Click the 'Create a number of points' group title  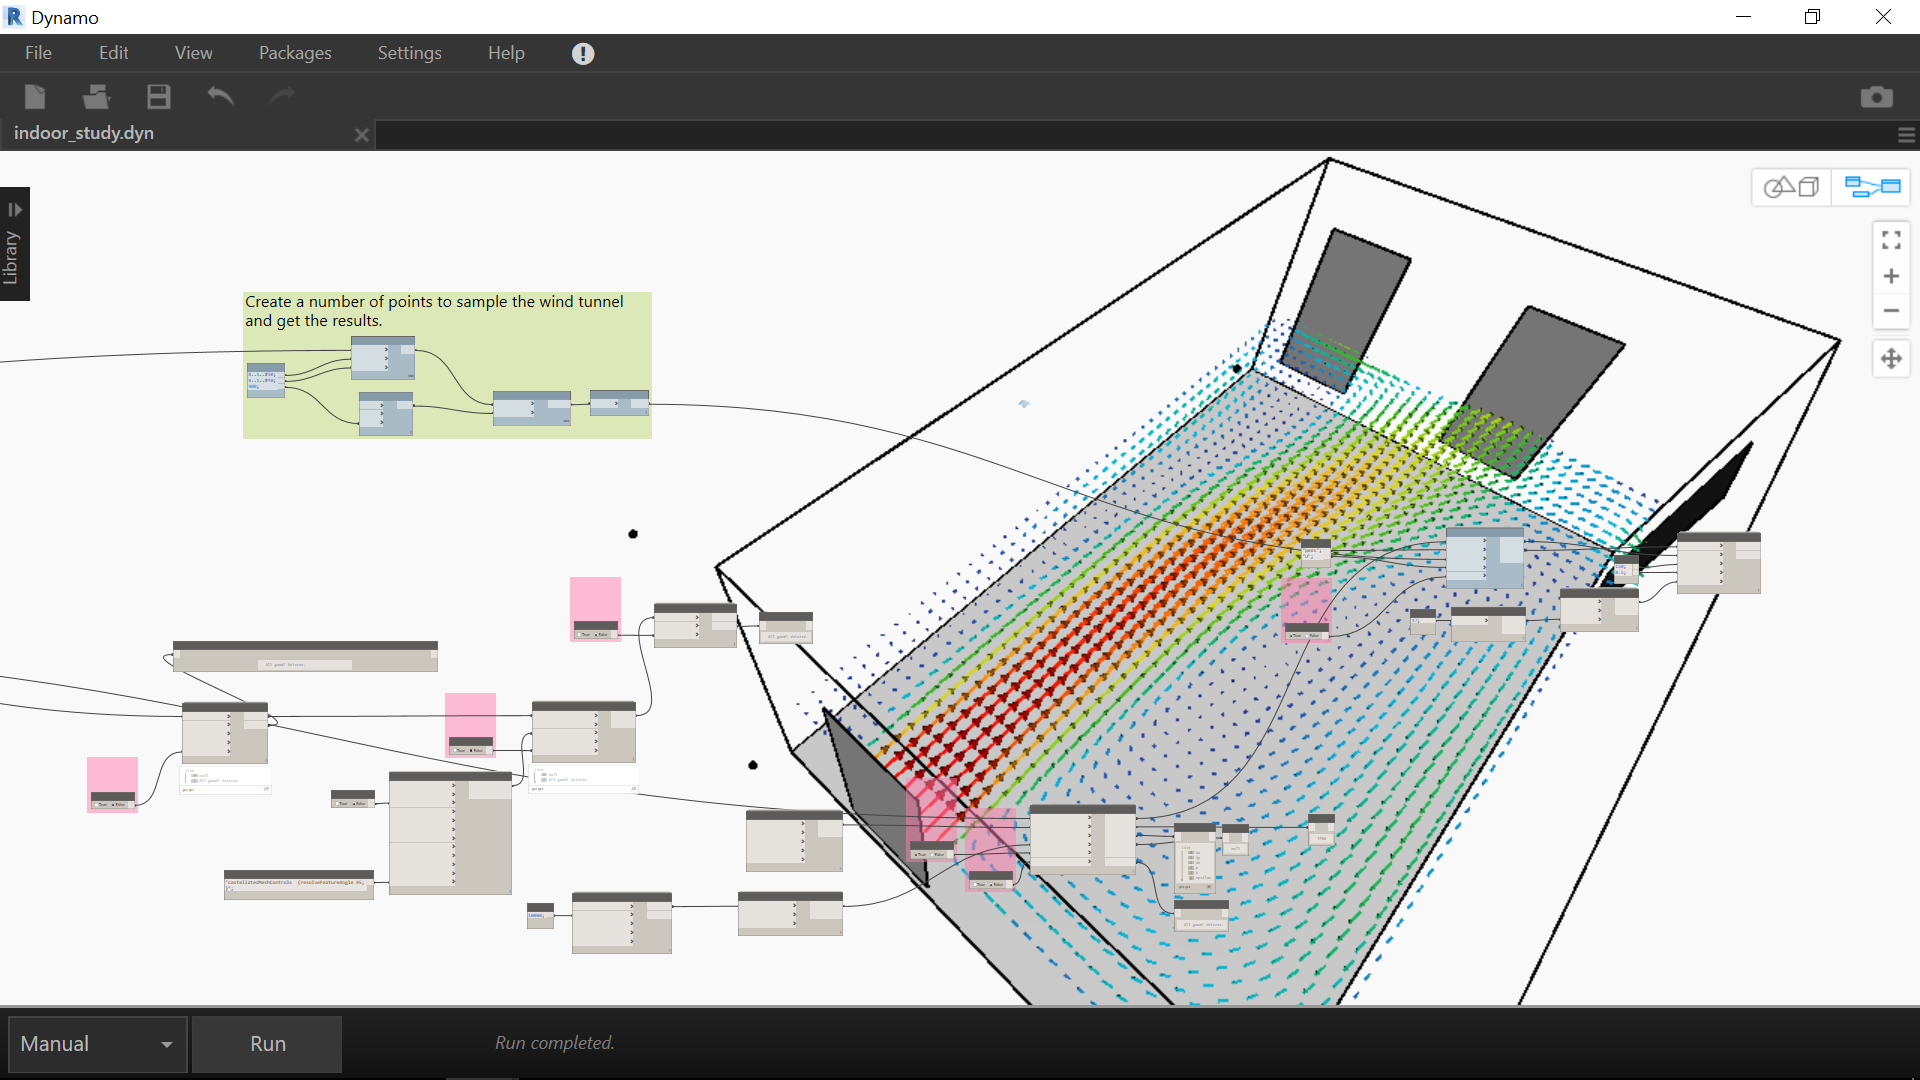(434, 311)
